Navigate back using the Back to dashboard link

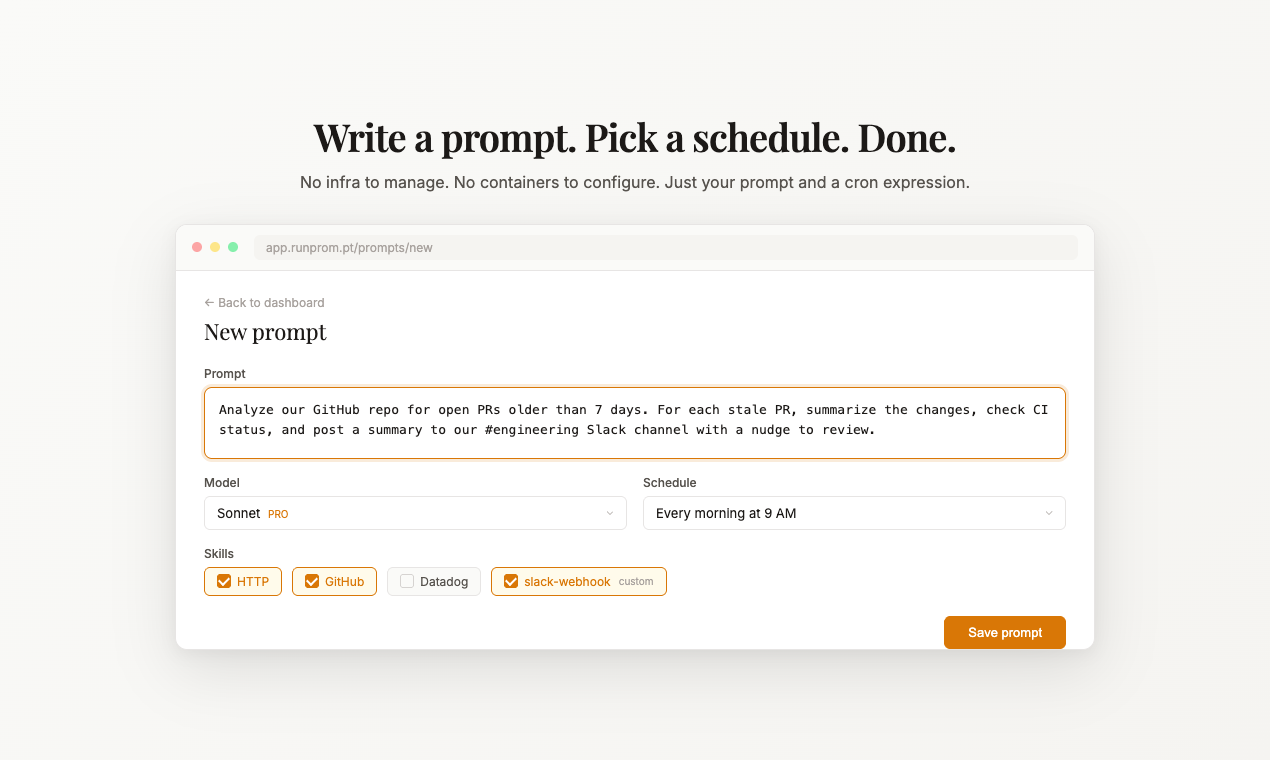click(x=264, y=302)
